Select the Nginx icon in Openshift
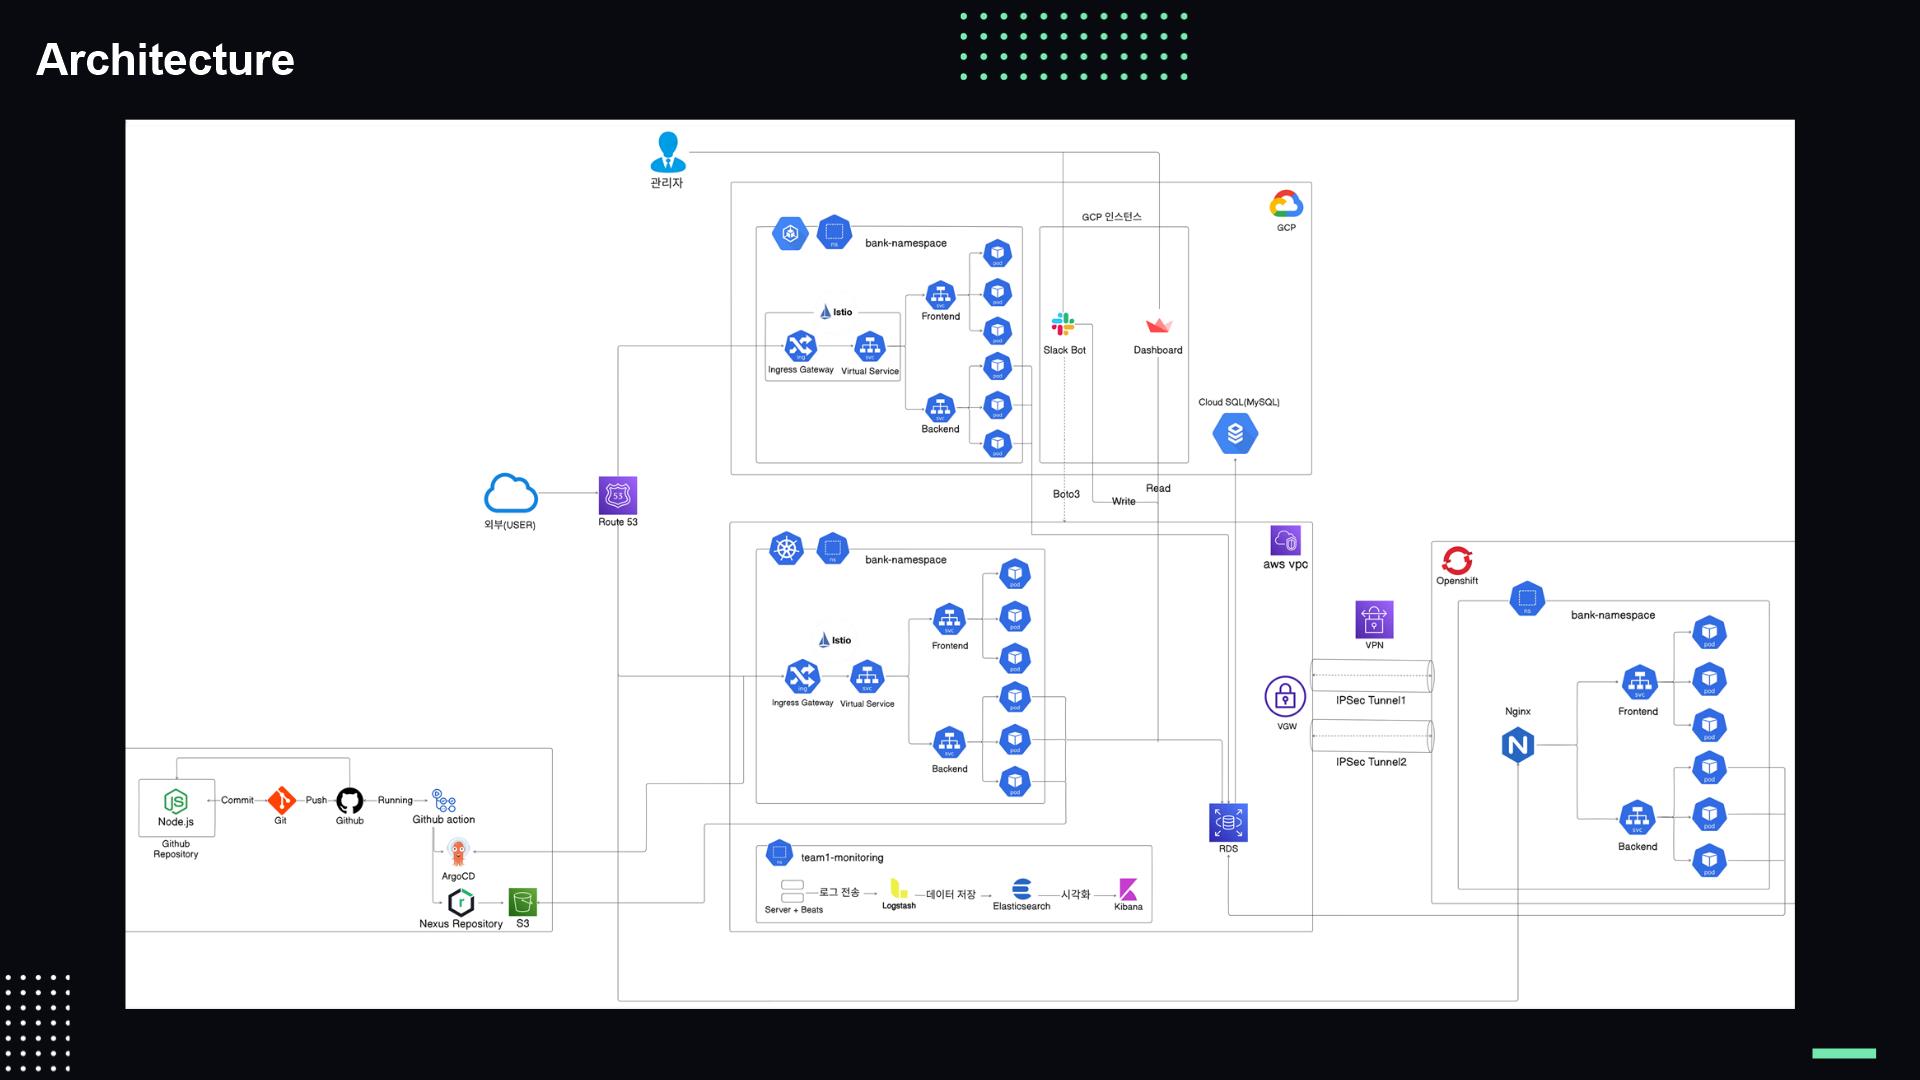1920x1080 pixels. coord(1517,745)
